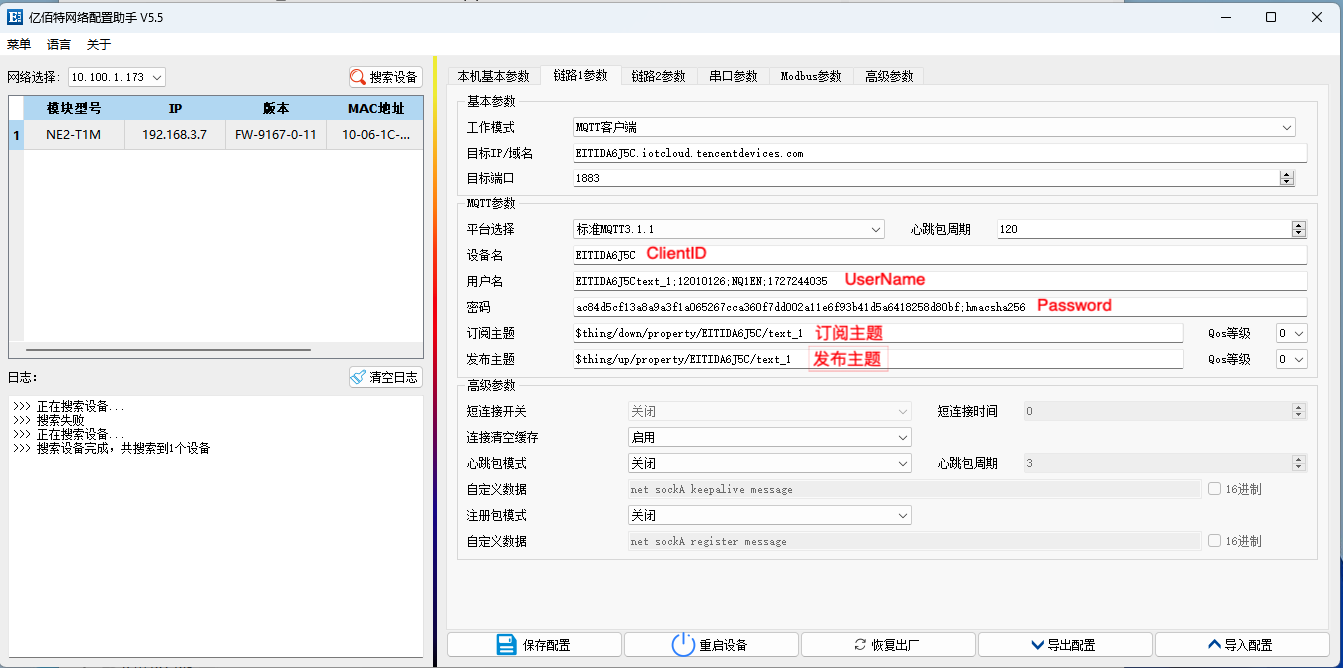This screenshot has height=668, width=1343.
Task: Toggle 16进制 checkbox for keepalive custom data
Action: pos(1214,489)
